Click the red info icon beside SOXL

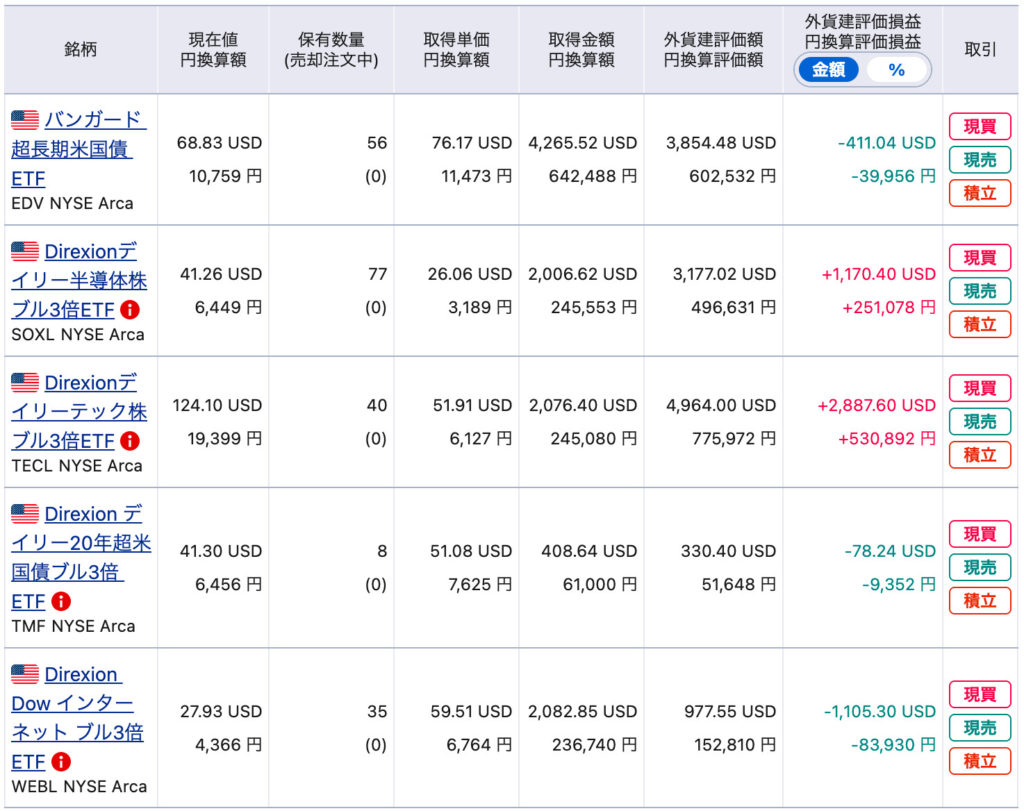coord(130,310)
